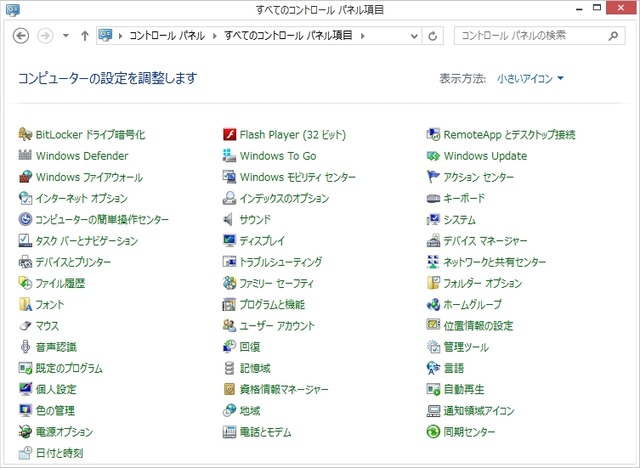Open the Windows ファイアウォール icon
Image resolution: width=640 pixels, height=468 pixels.
(25, 177)
